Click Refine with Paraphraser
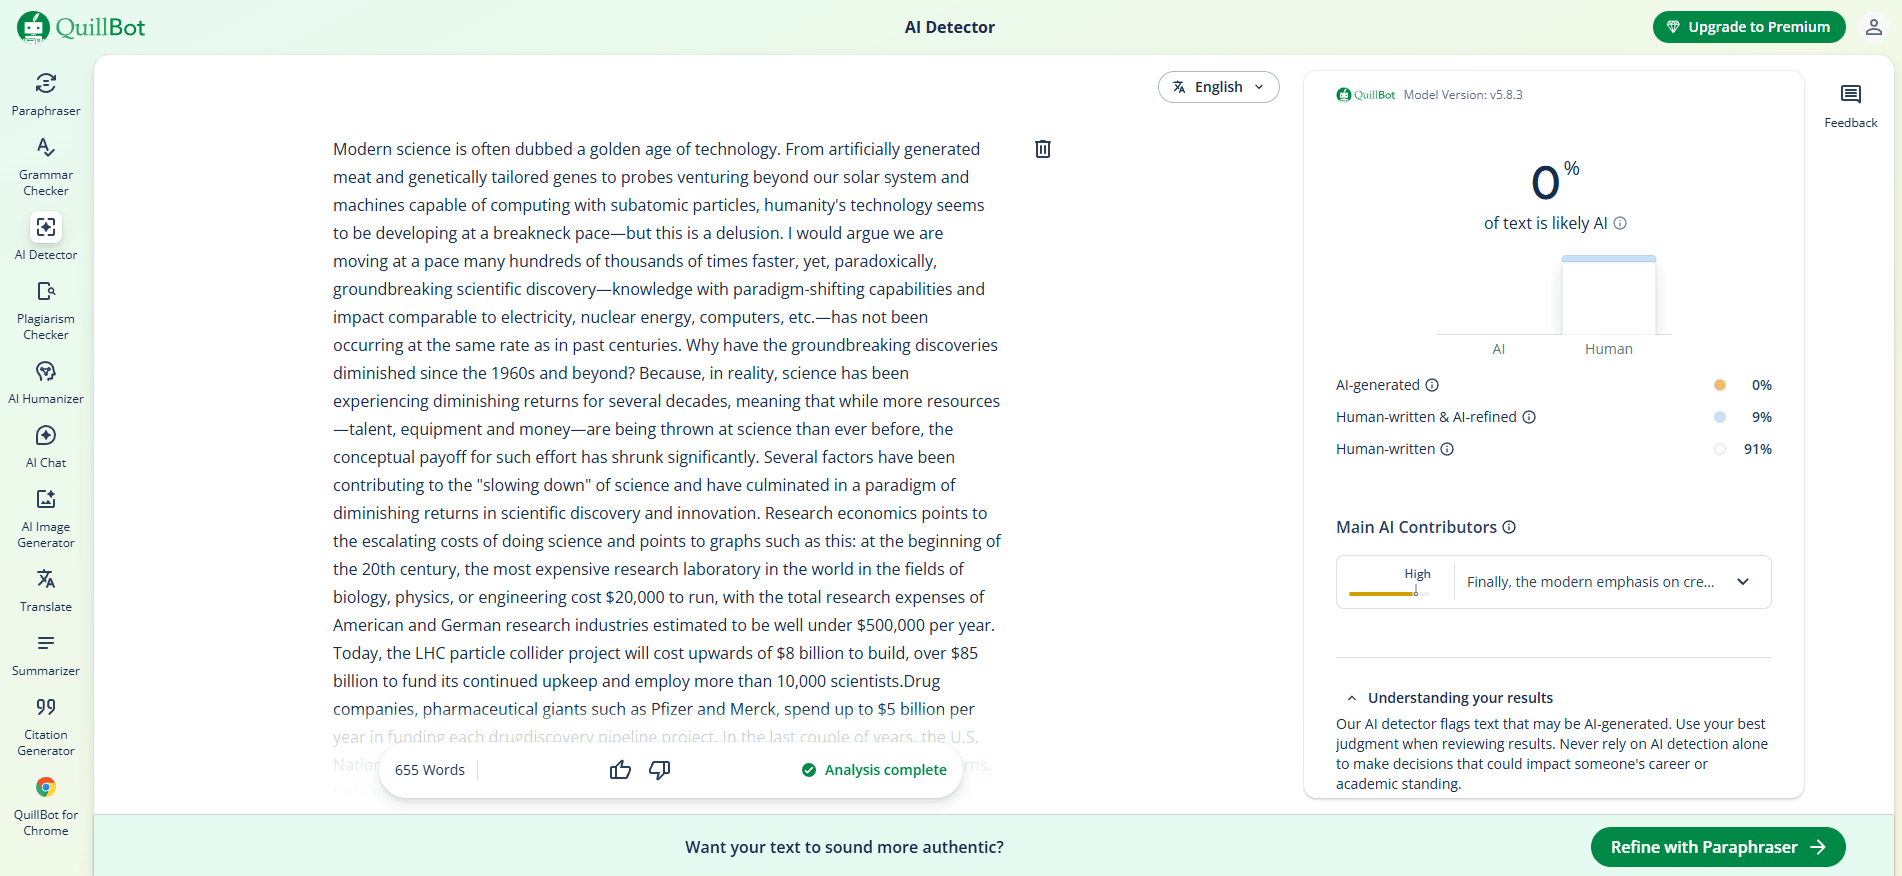The image size is (1902, 876). coord(1716,846)
